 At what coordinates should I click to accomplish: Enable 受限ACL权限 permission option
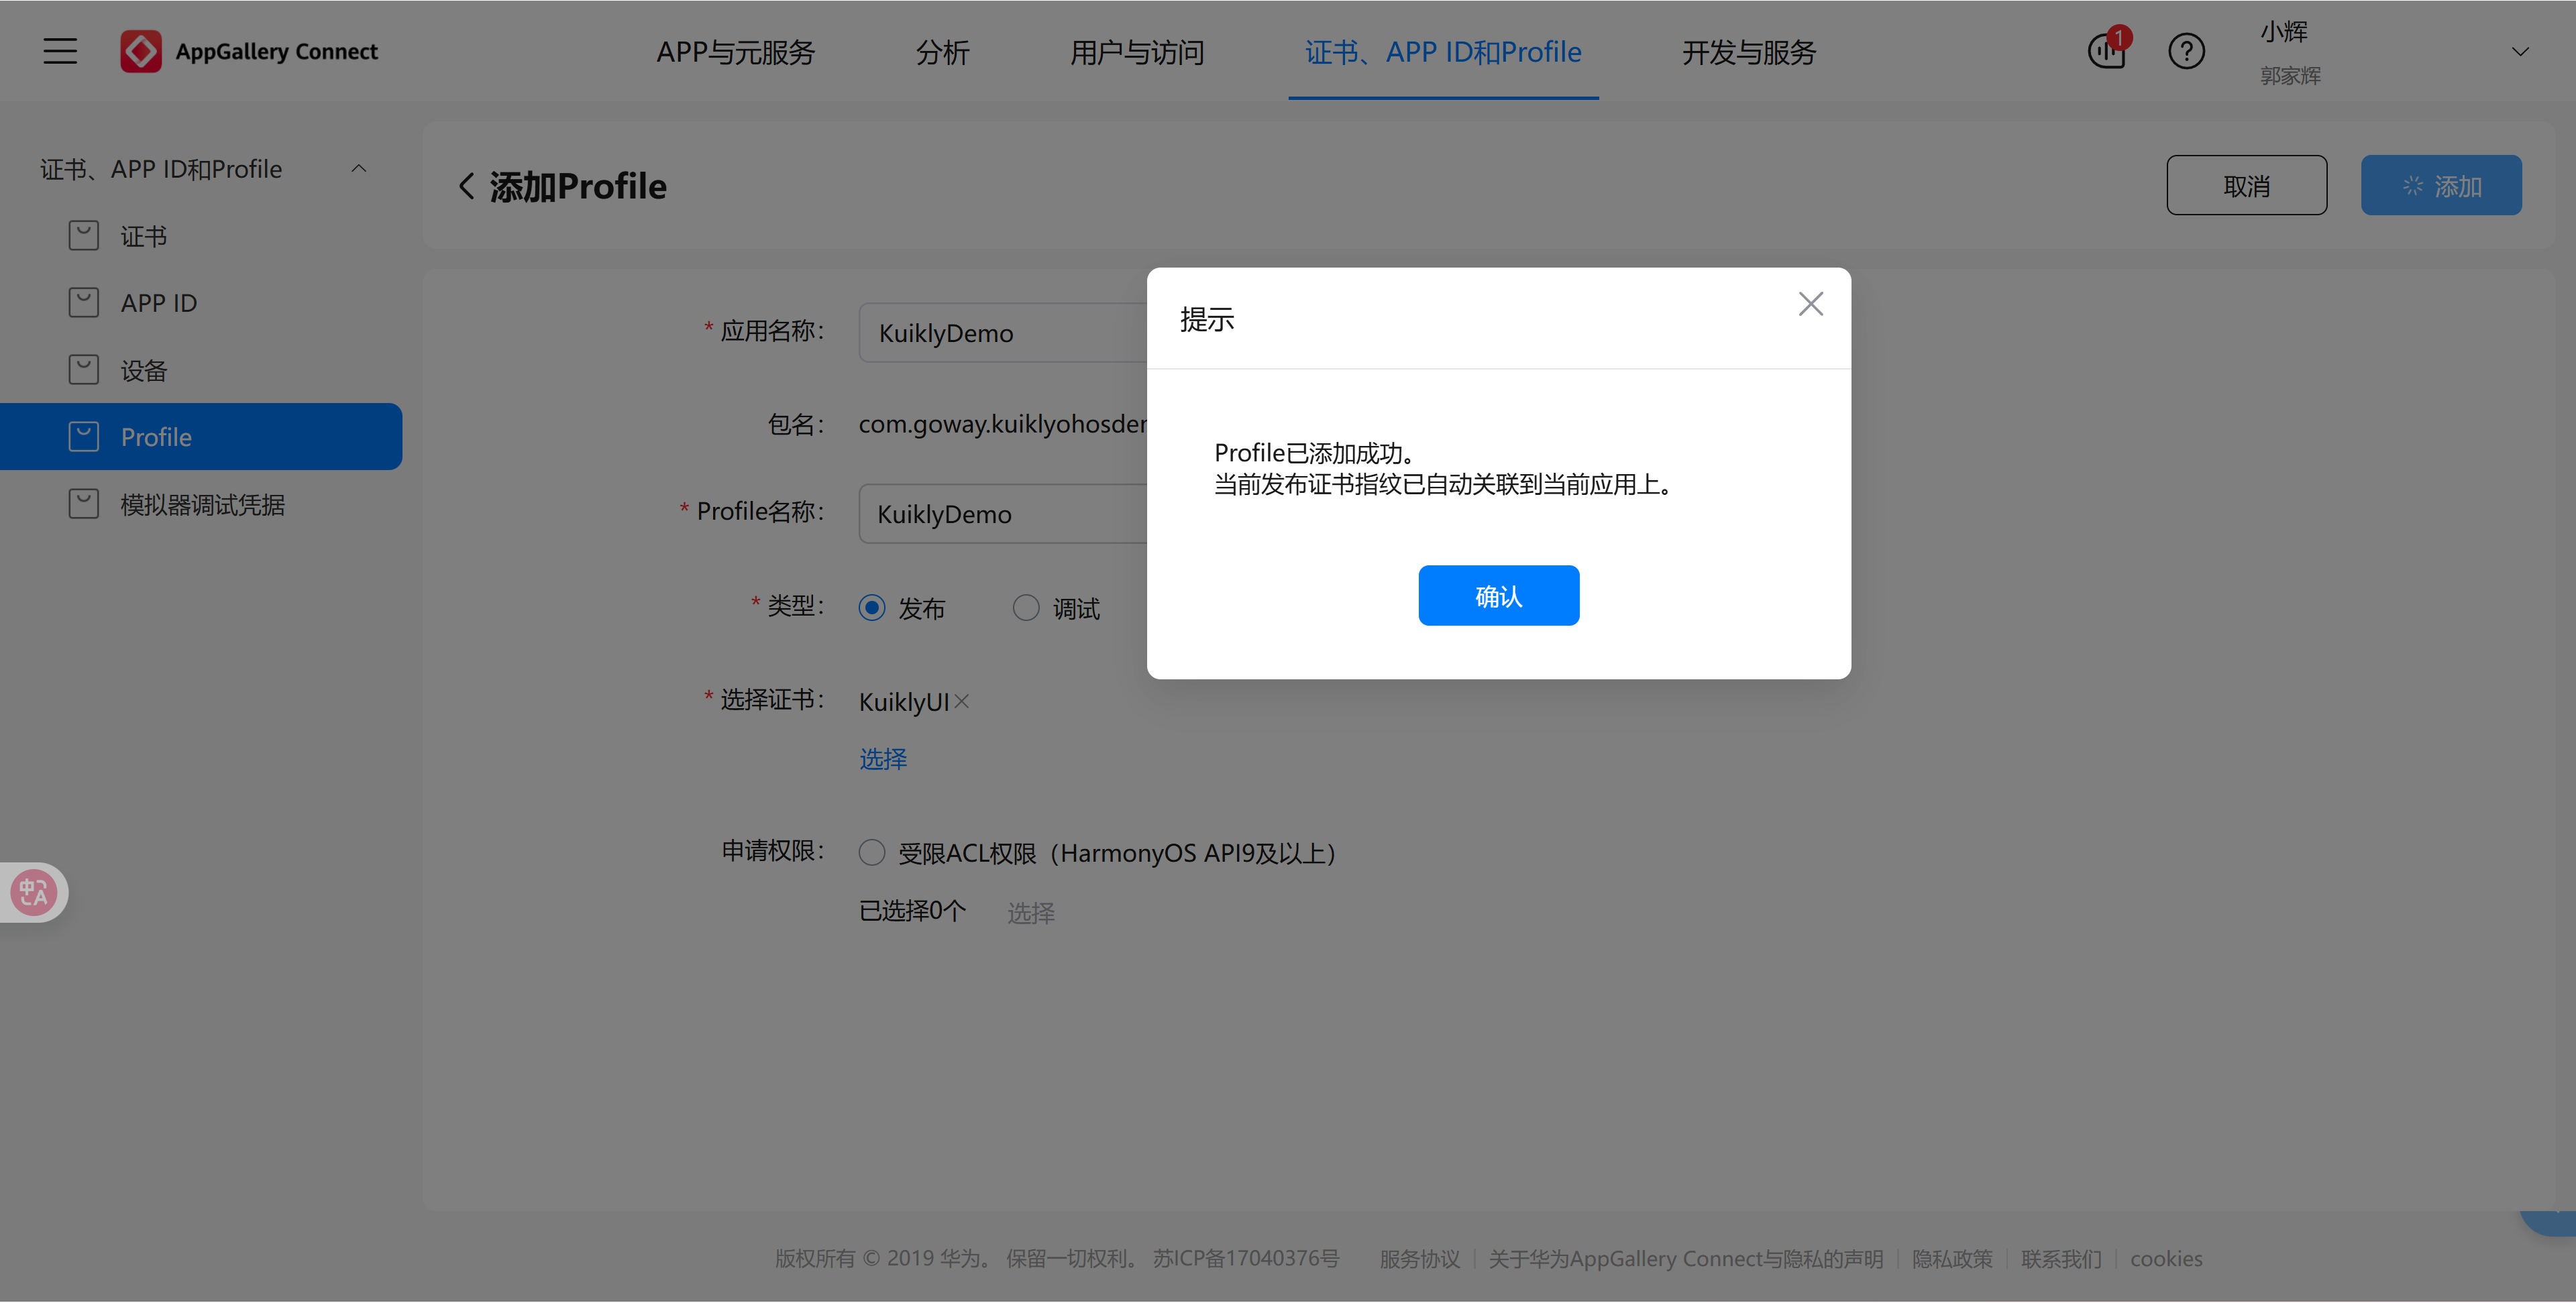click(871, 852)
